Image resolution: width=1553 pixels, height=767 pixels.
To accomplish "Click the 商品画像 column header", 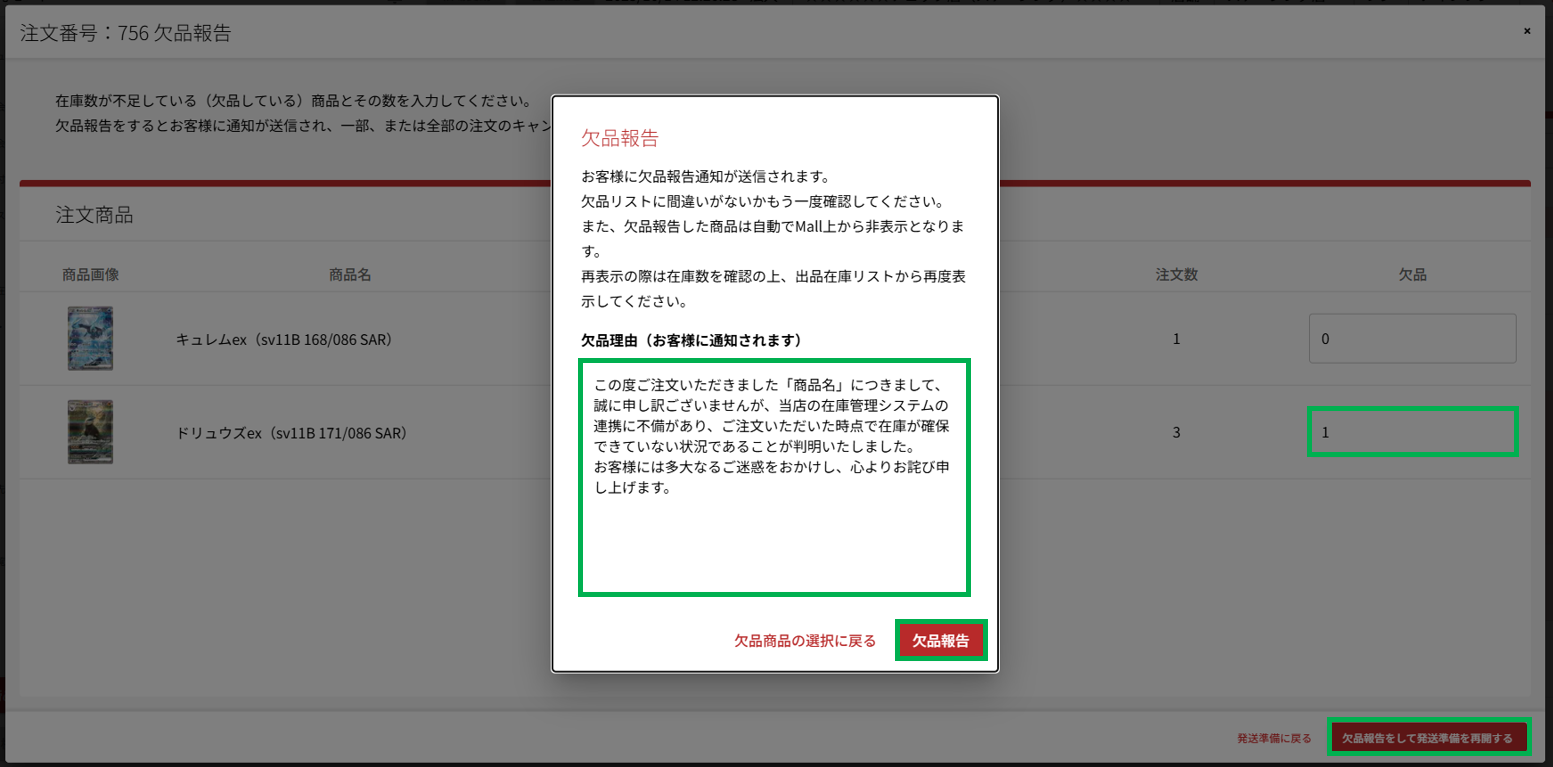I will pos(90,275).
